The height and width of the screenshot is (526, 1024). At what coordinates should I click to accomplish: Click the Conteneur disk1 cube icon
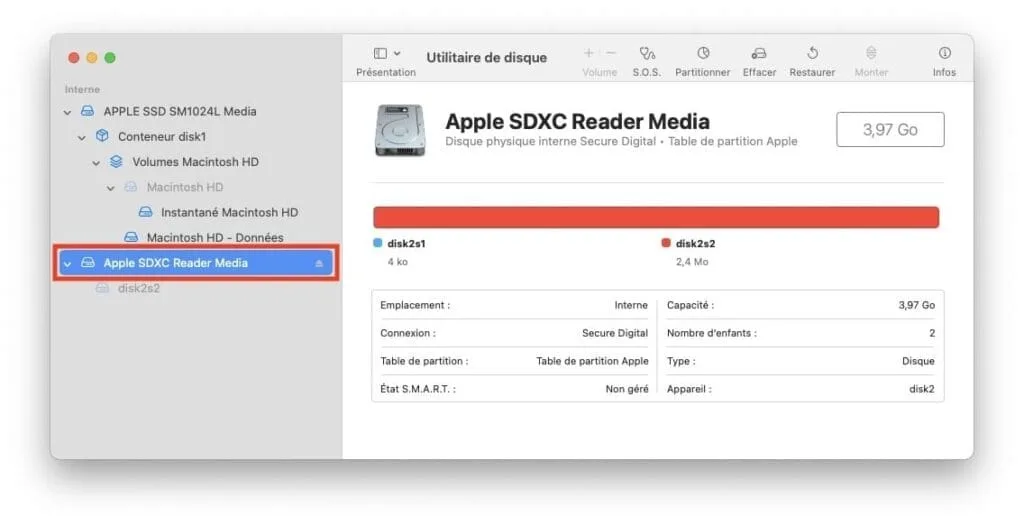coord(102,136)
